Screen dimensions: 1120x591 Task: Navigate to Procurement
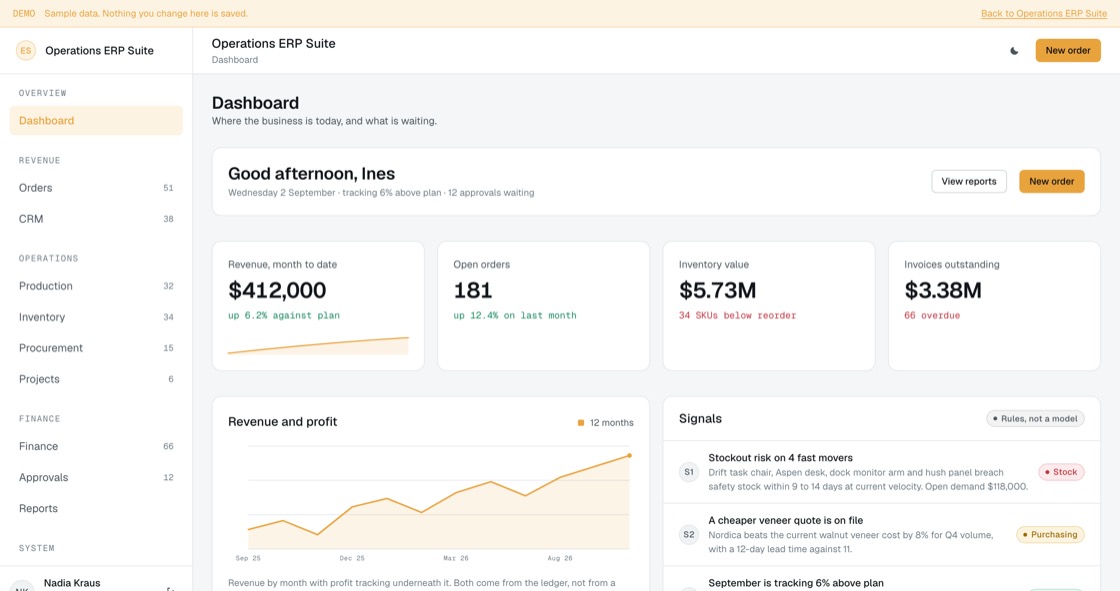(x=96, y=348)
